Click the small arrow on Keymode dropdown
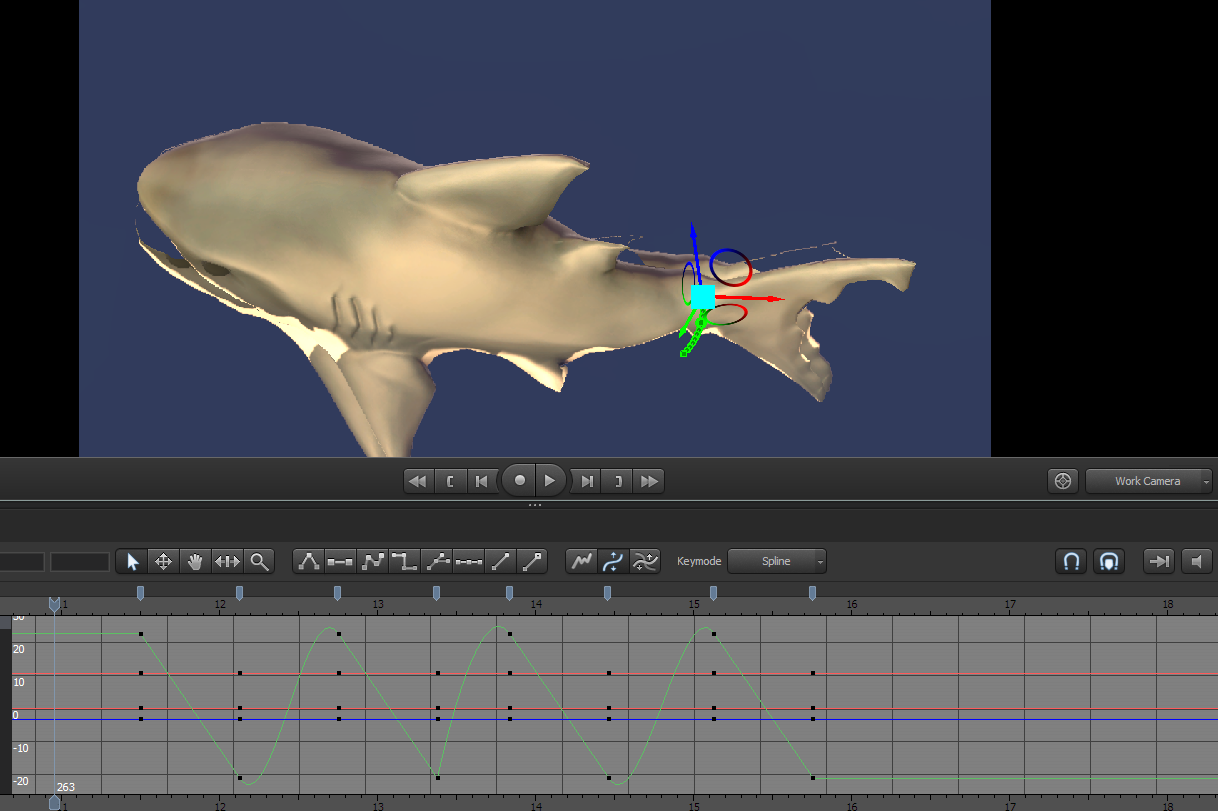This screenshot has height=811, width=1218. pos(820,562)
